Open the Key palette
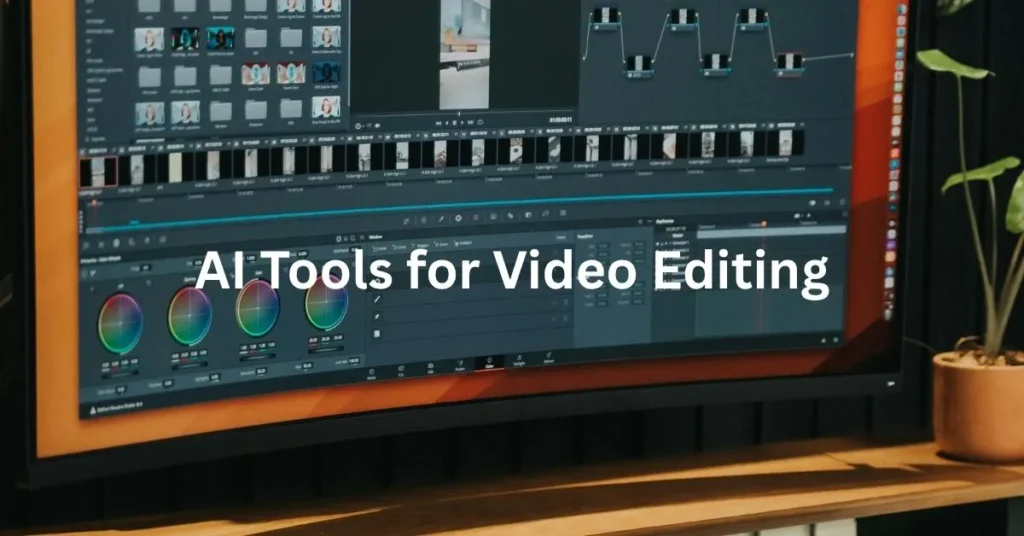 click(x=528, y=215)
